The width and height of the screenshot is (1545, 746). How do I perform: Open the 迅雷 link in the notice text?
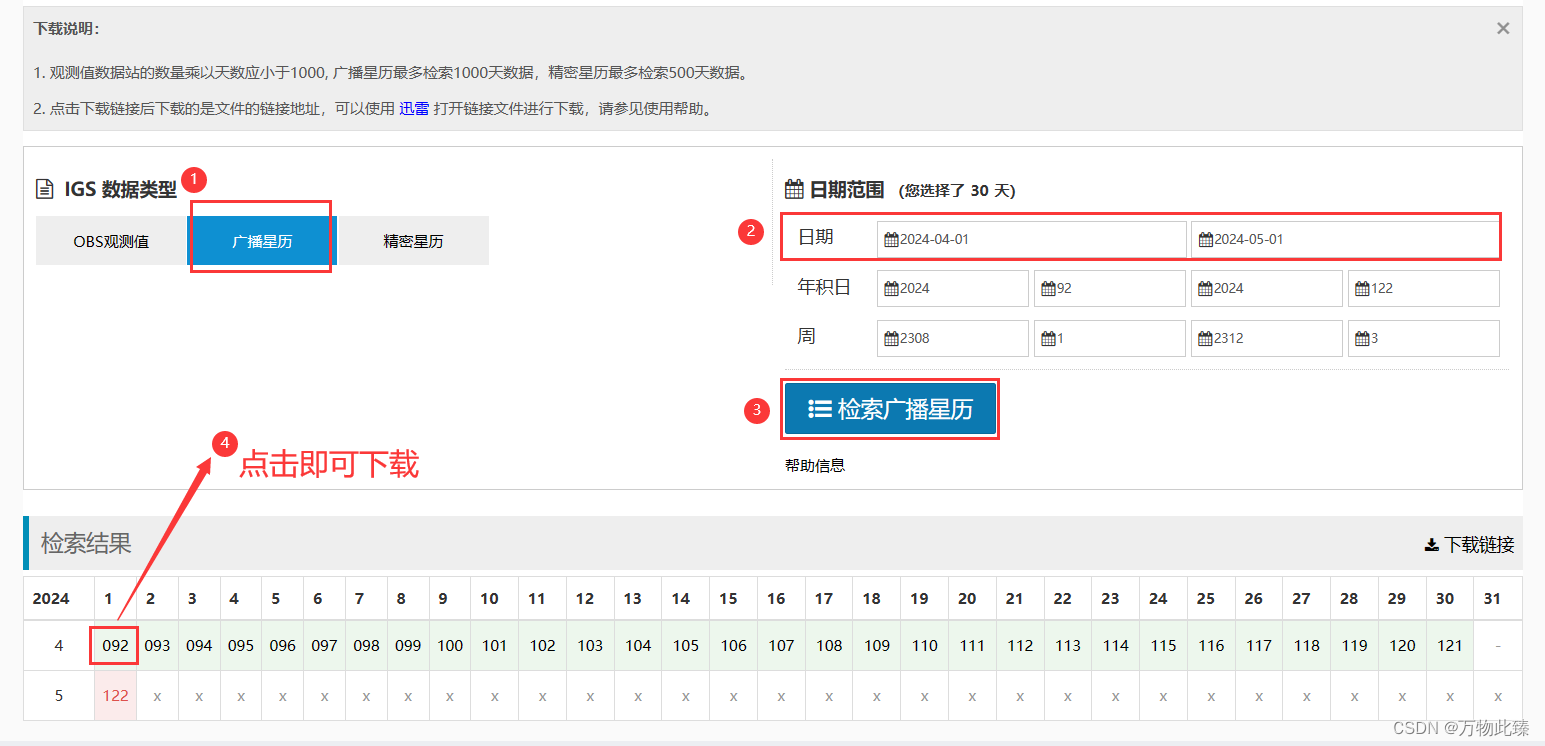tap(414, 108)
